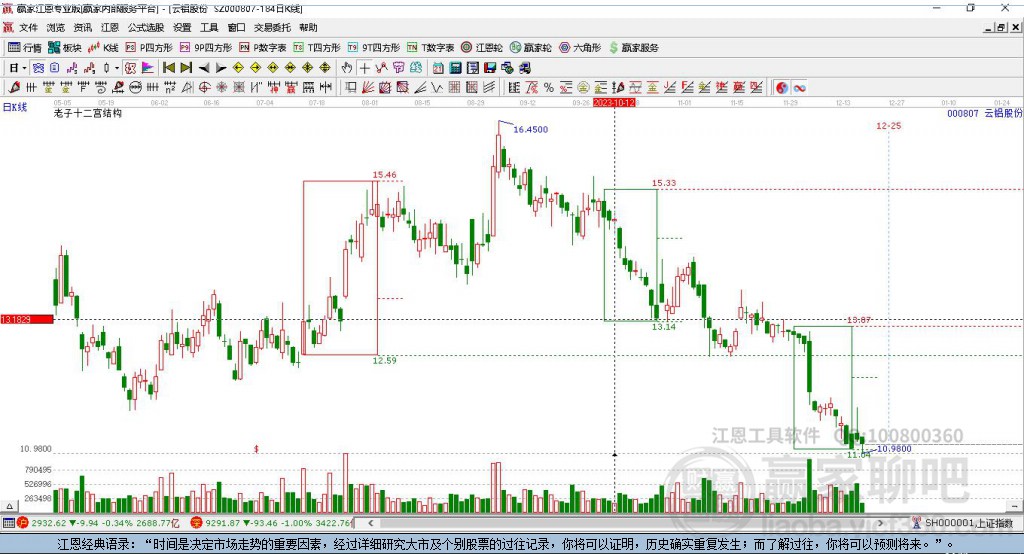
Task: Click the yin-yang taiji icon
Action: (x=782, y=88)
